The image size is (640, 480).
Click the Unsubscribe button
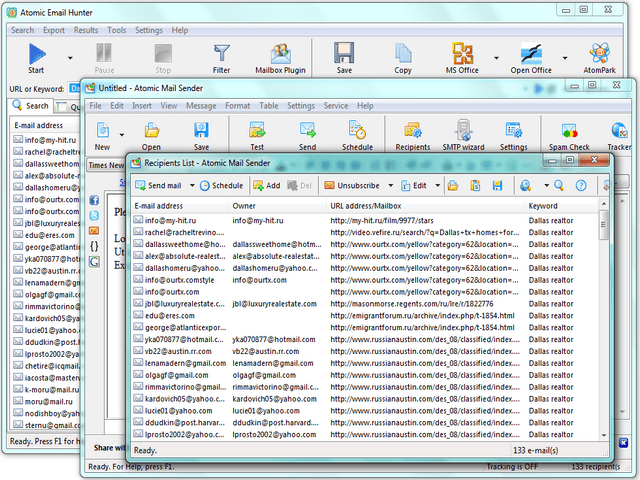point(350,186)
